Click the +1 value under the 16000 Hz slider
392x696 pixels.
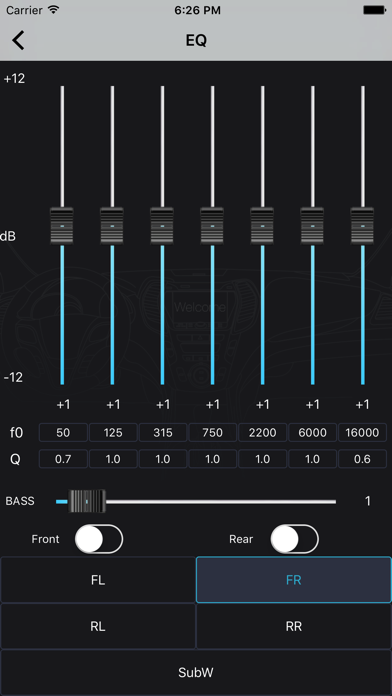click(362, 404)
